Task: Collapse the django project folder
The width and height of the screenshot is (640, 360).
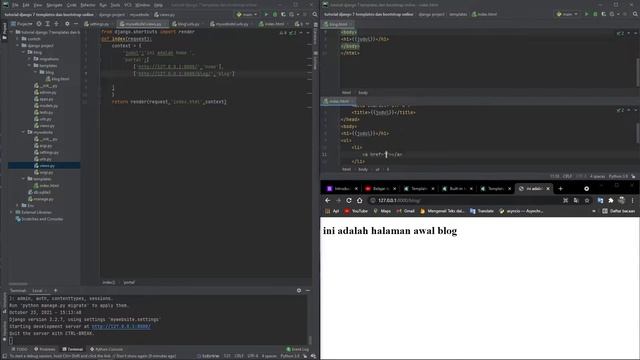Action: click(18, 46)
